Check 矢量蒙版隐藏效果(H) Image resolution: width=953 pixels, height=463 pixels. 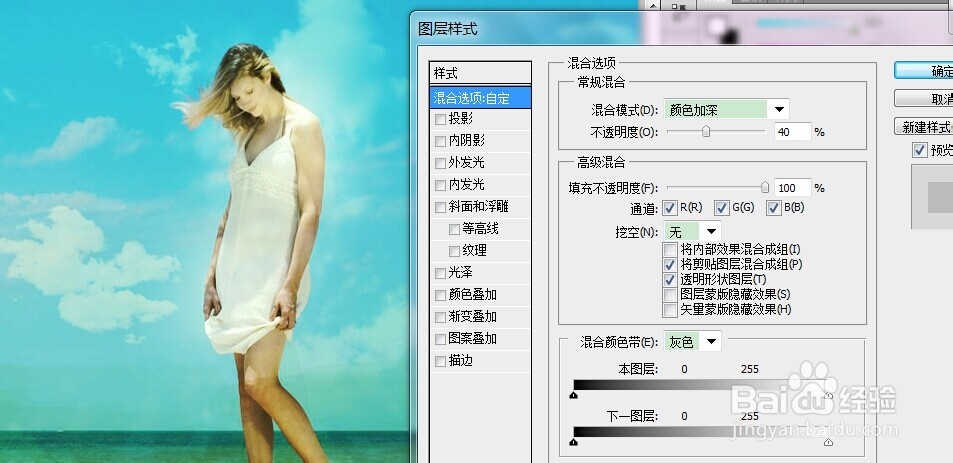670,310
